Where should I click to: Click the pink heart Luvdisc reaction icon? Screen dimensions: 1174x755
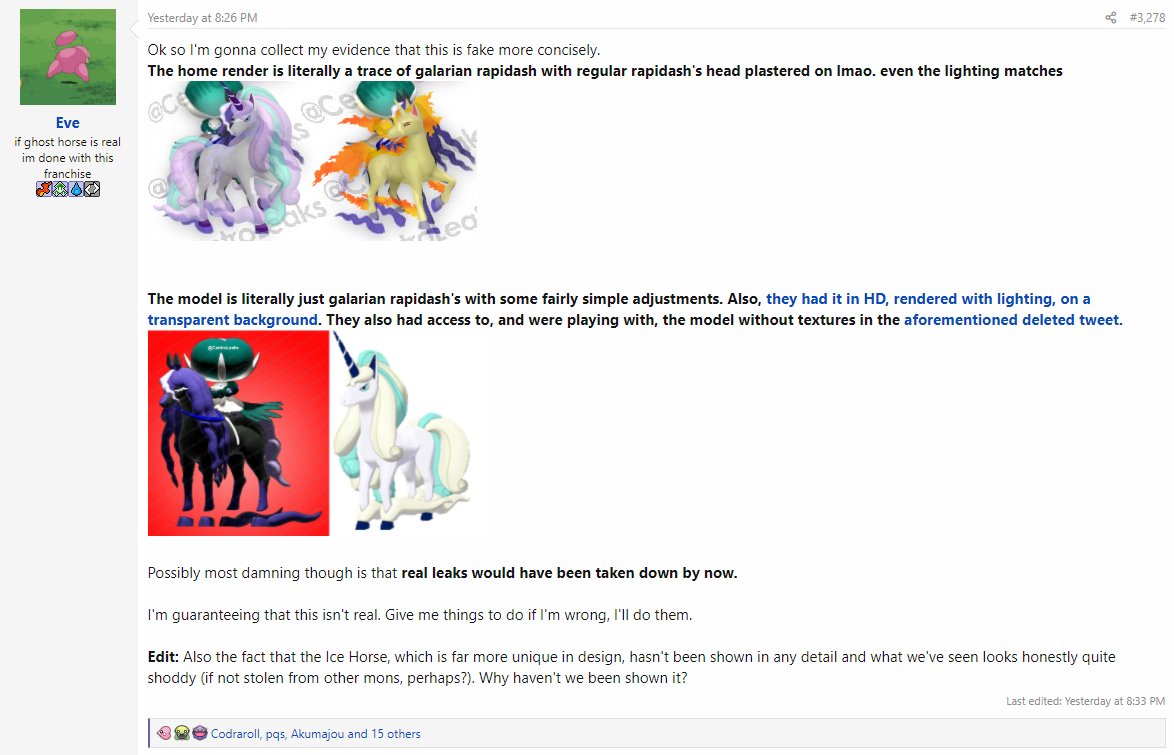click(164, 733)
